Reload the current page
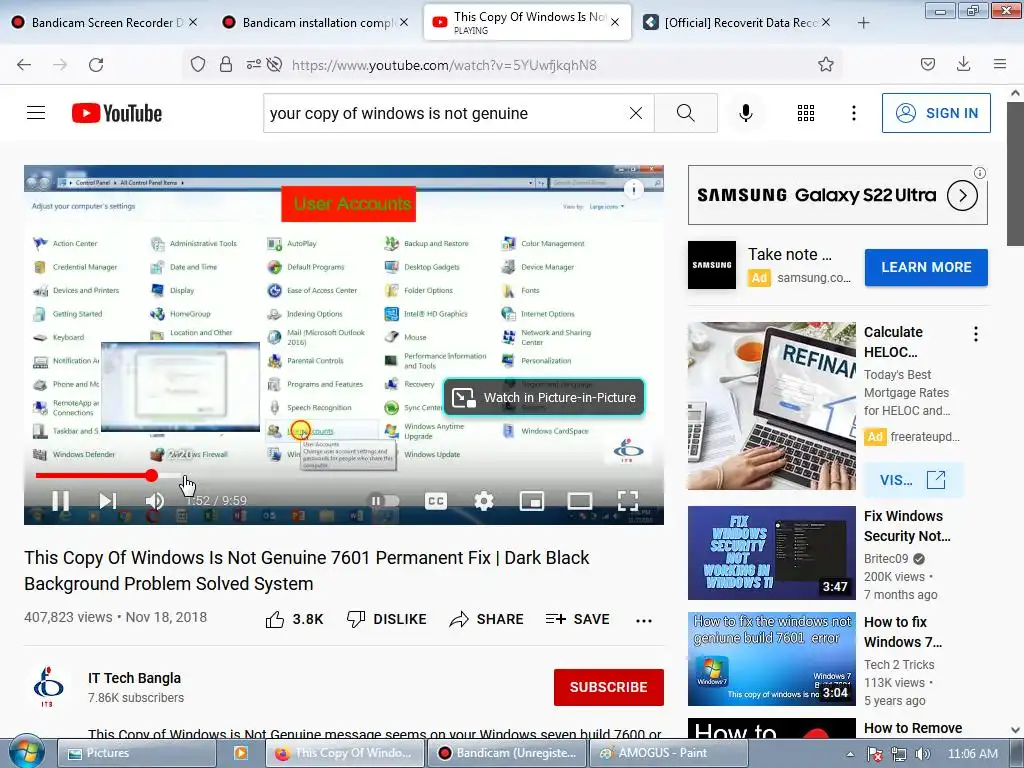The width and height of the screenshot is (1024, 768). click(x=96, y=65)
